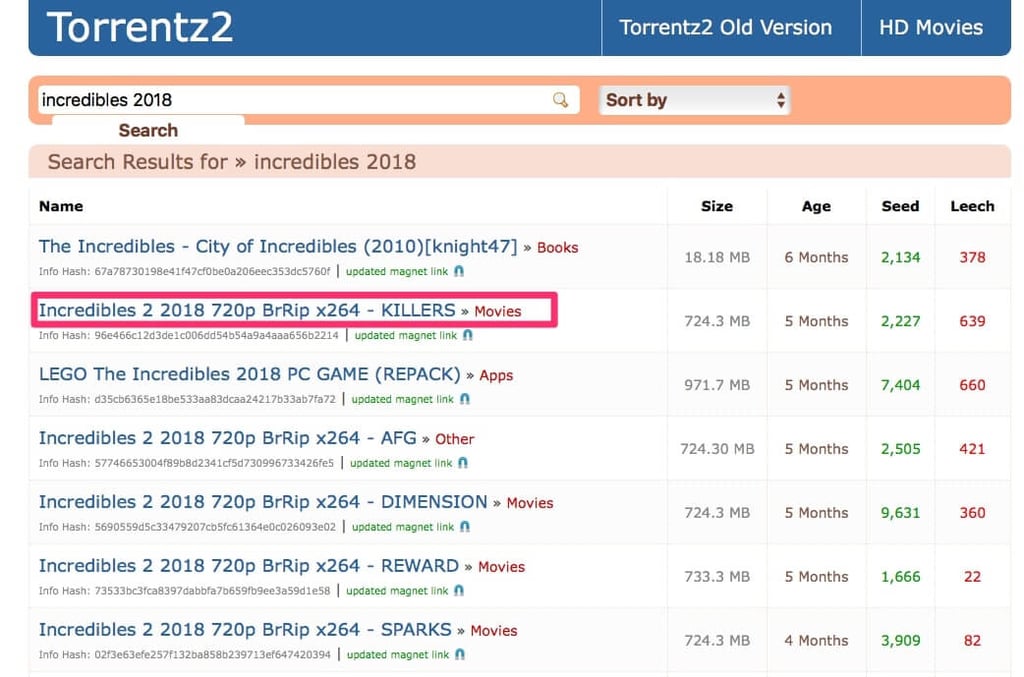Click seed count 7,404

[900, 385]
